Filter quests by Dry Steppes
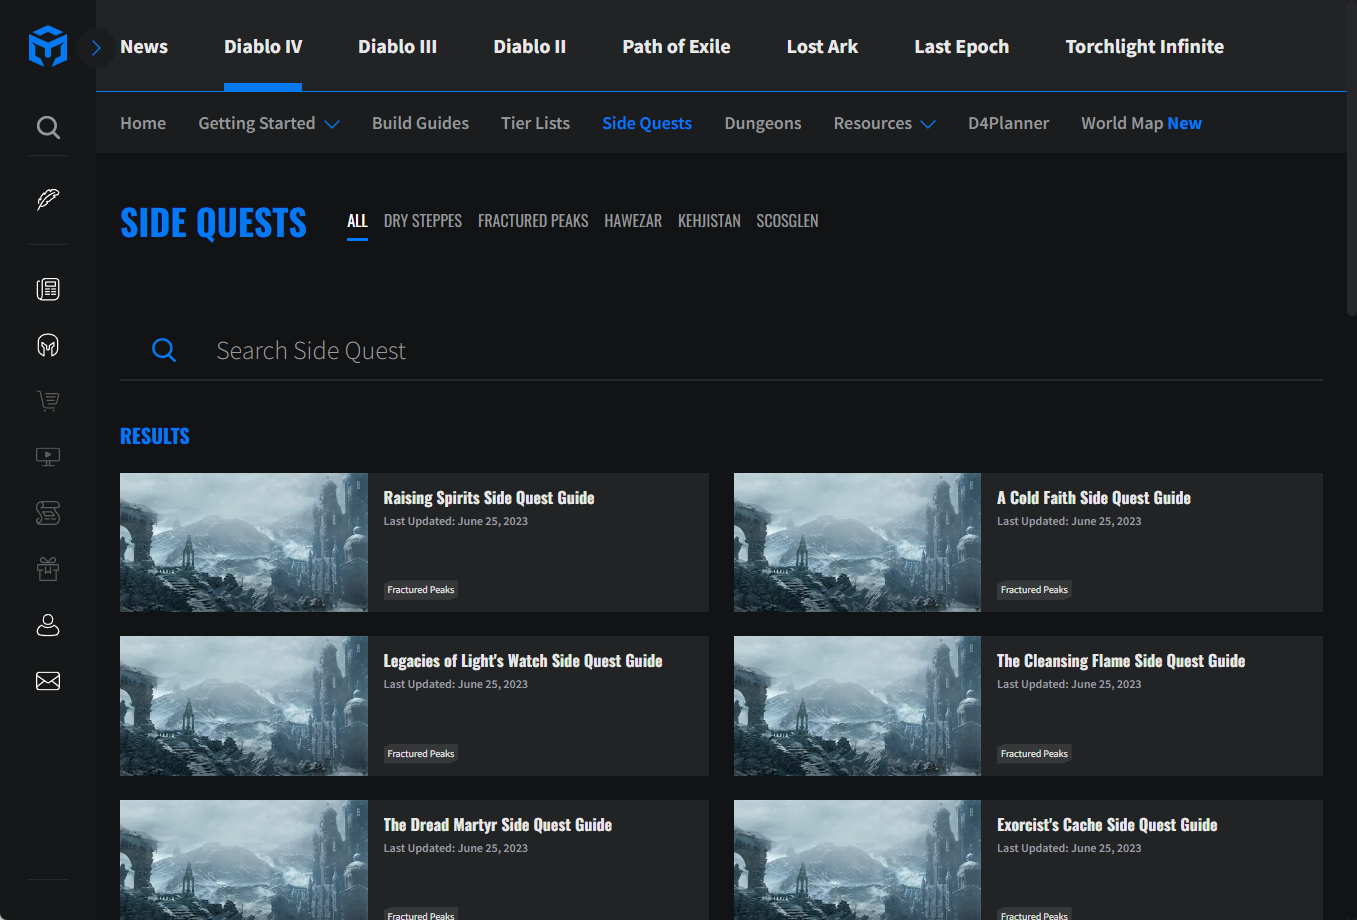 click(x=423, y=221)
